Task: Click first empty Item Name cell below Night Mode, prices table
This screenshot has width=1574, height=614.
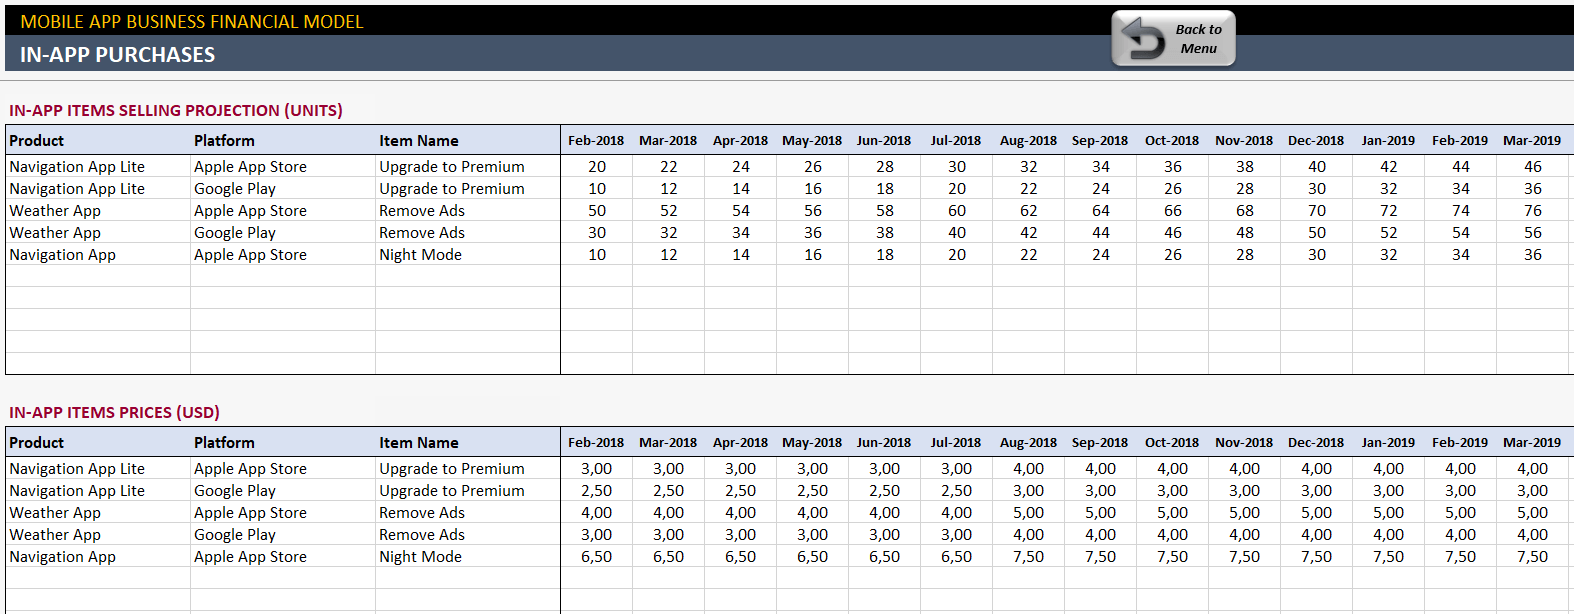Action: 468,579
